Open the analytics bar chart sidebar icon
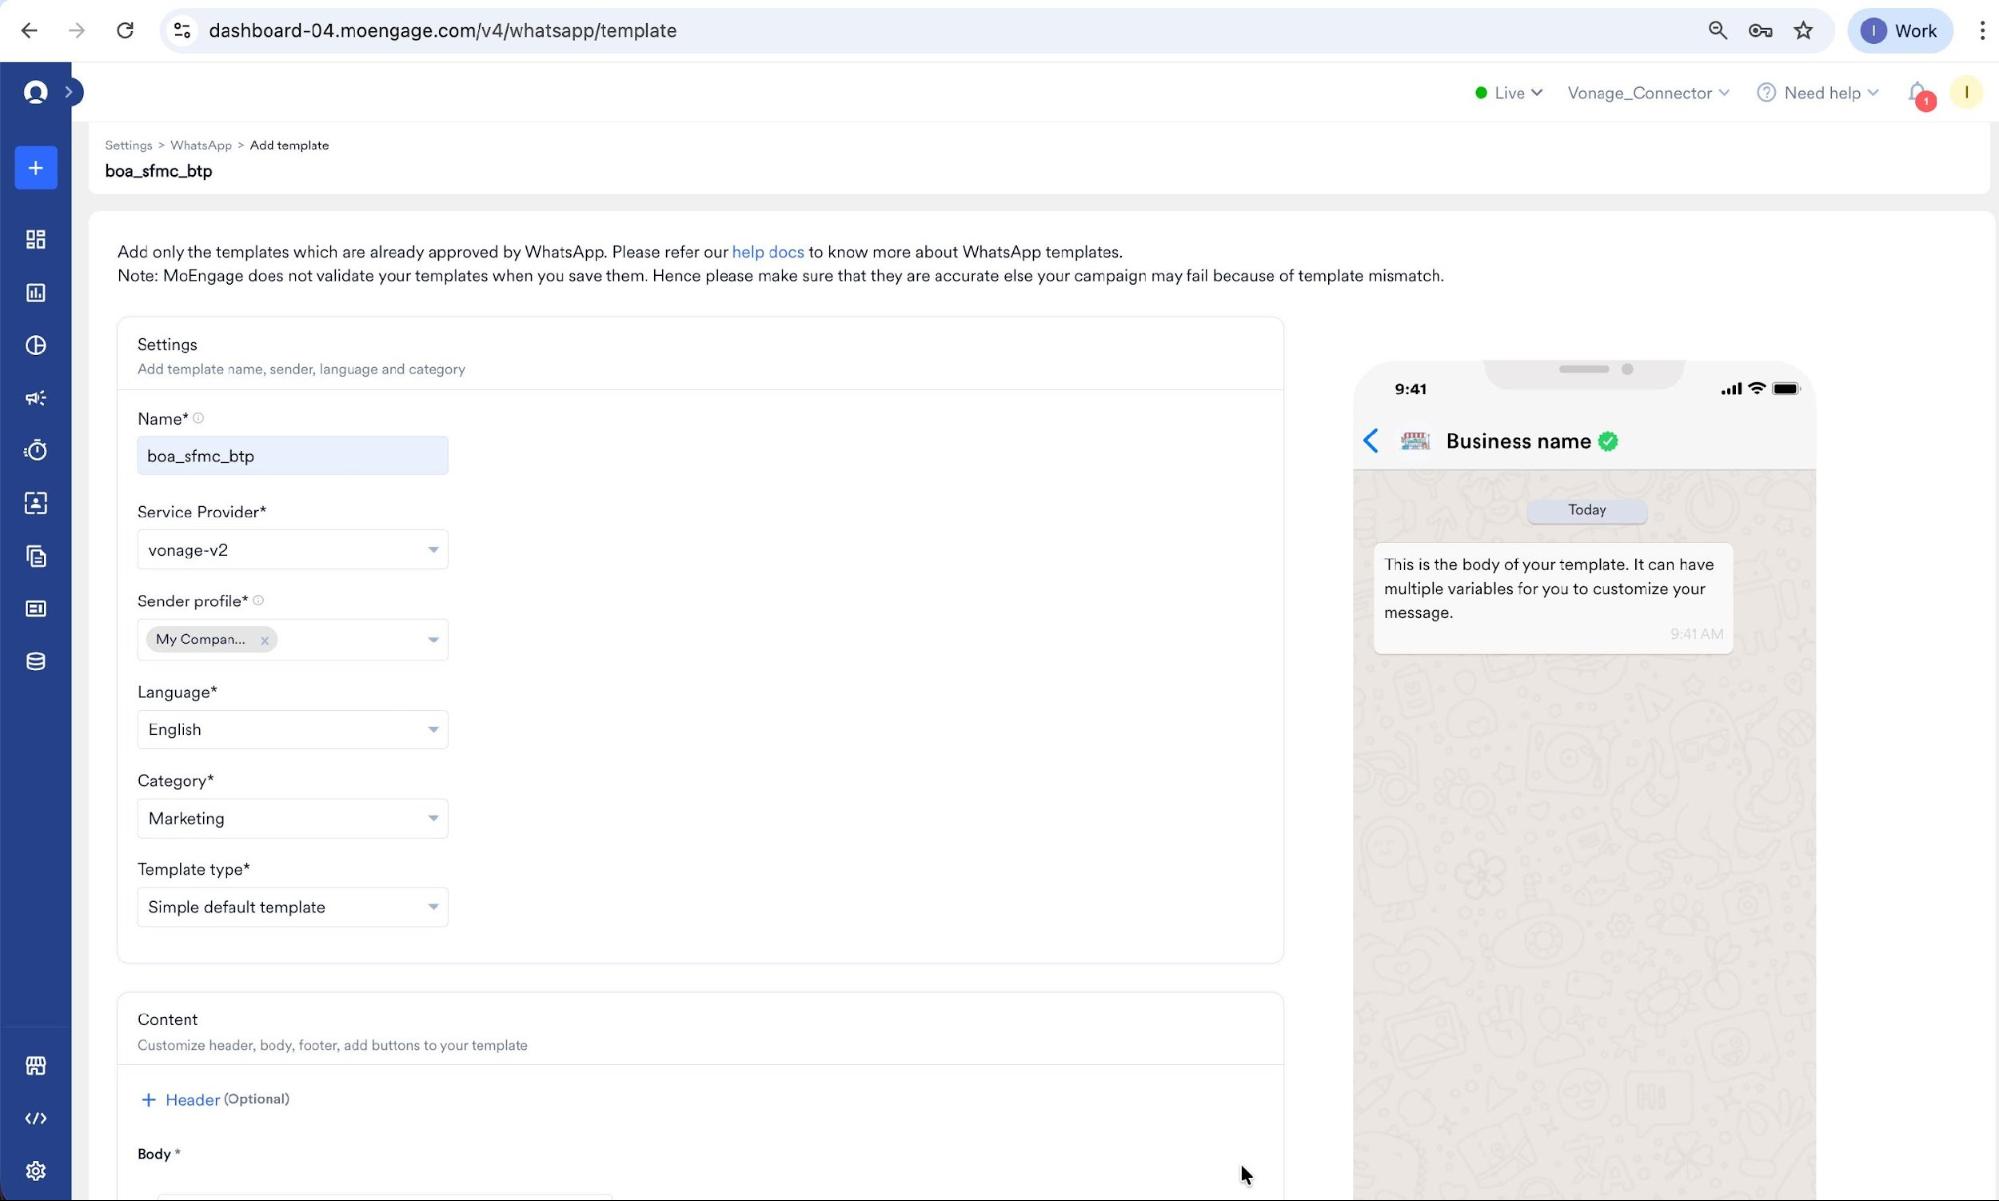The height and width of the screenshot is (1201, 1999). tap(36, 292)
